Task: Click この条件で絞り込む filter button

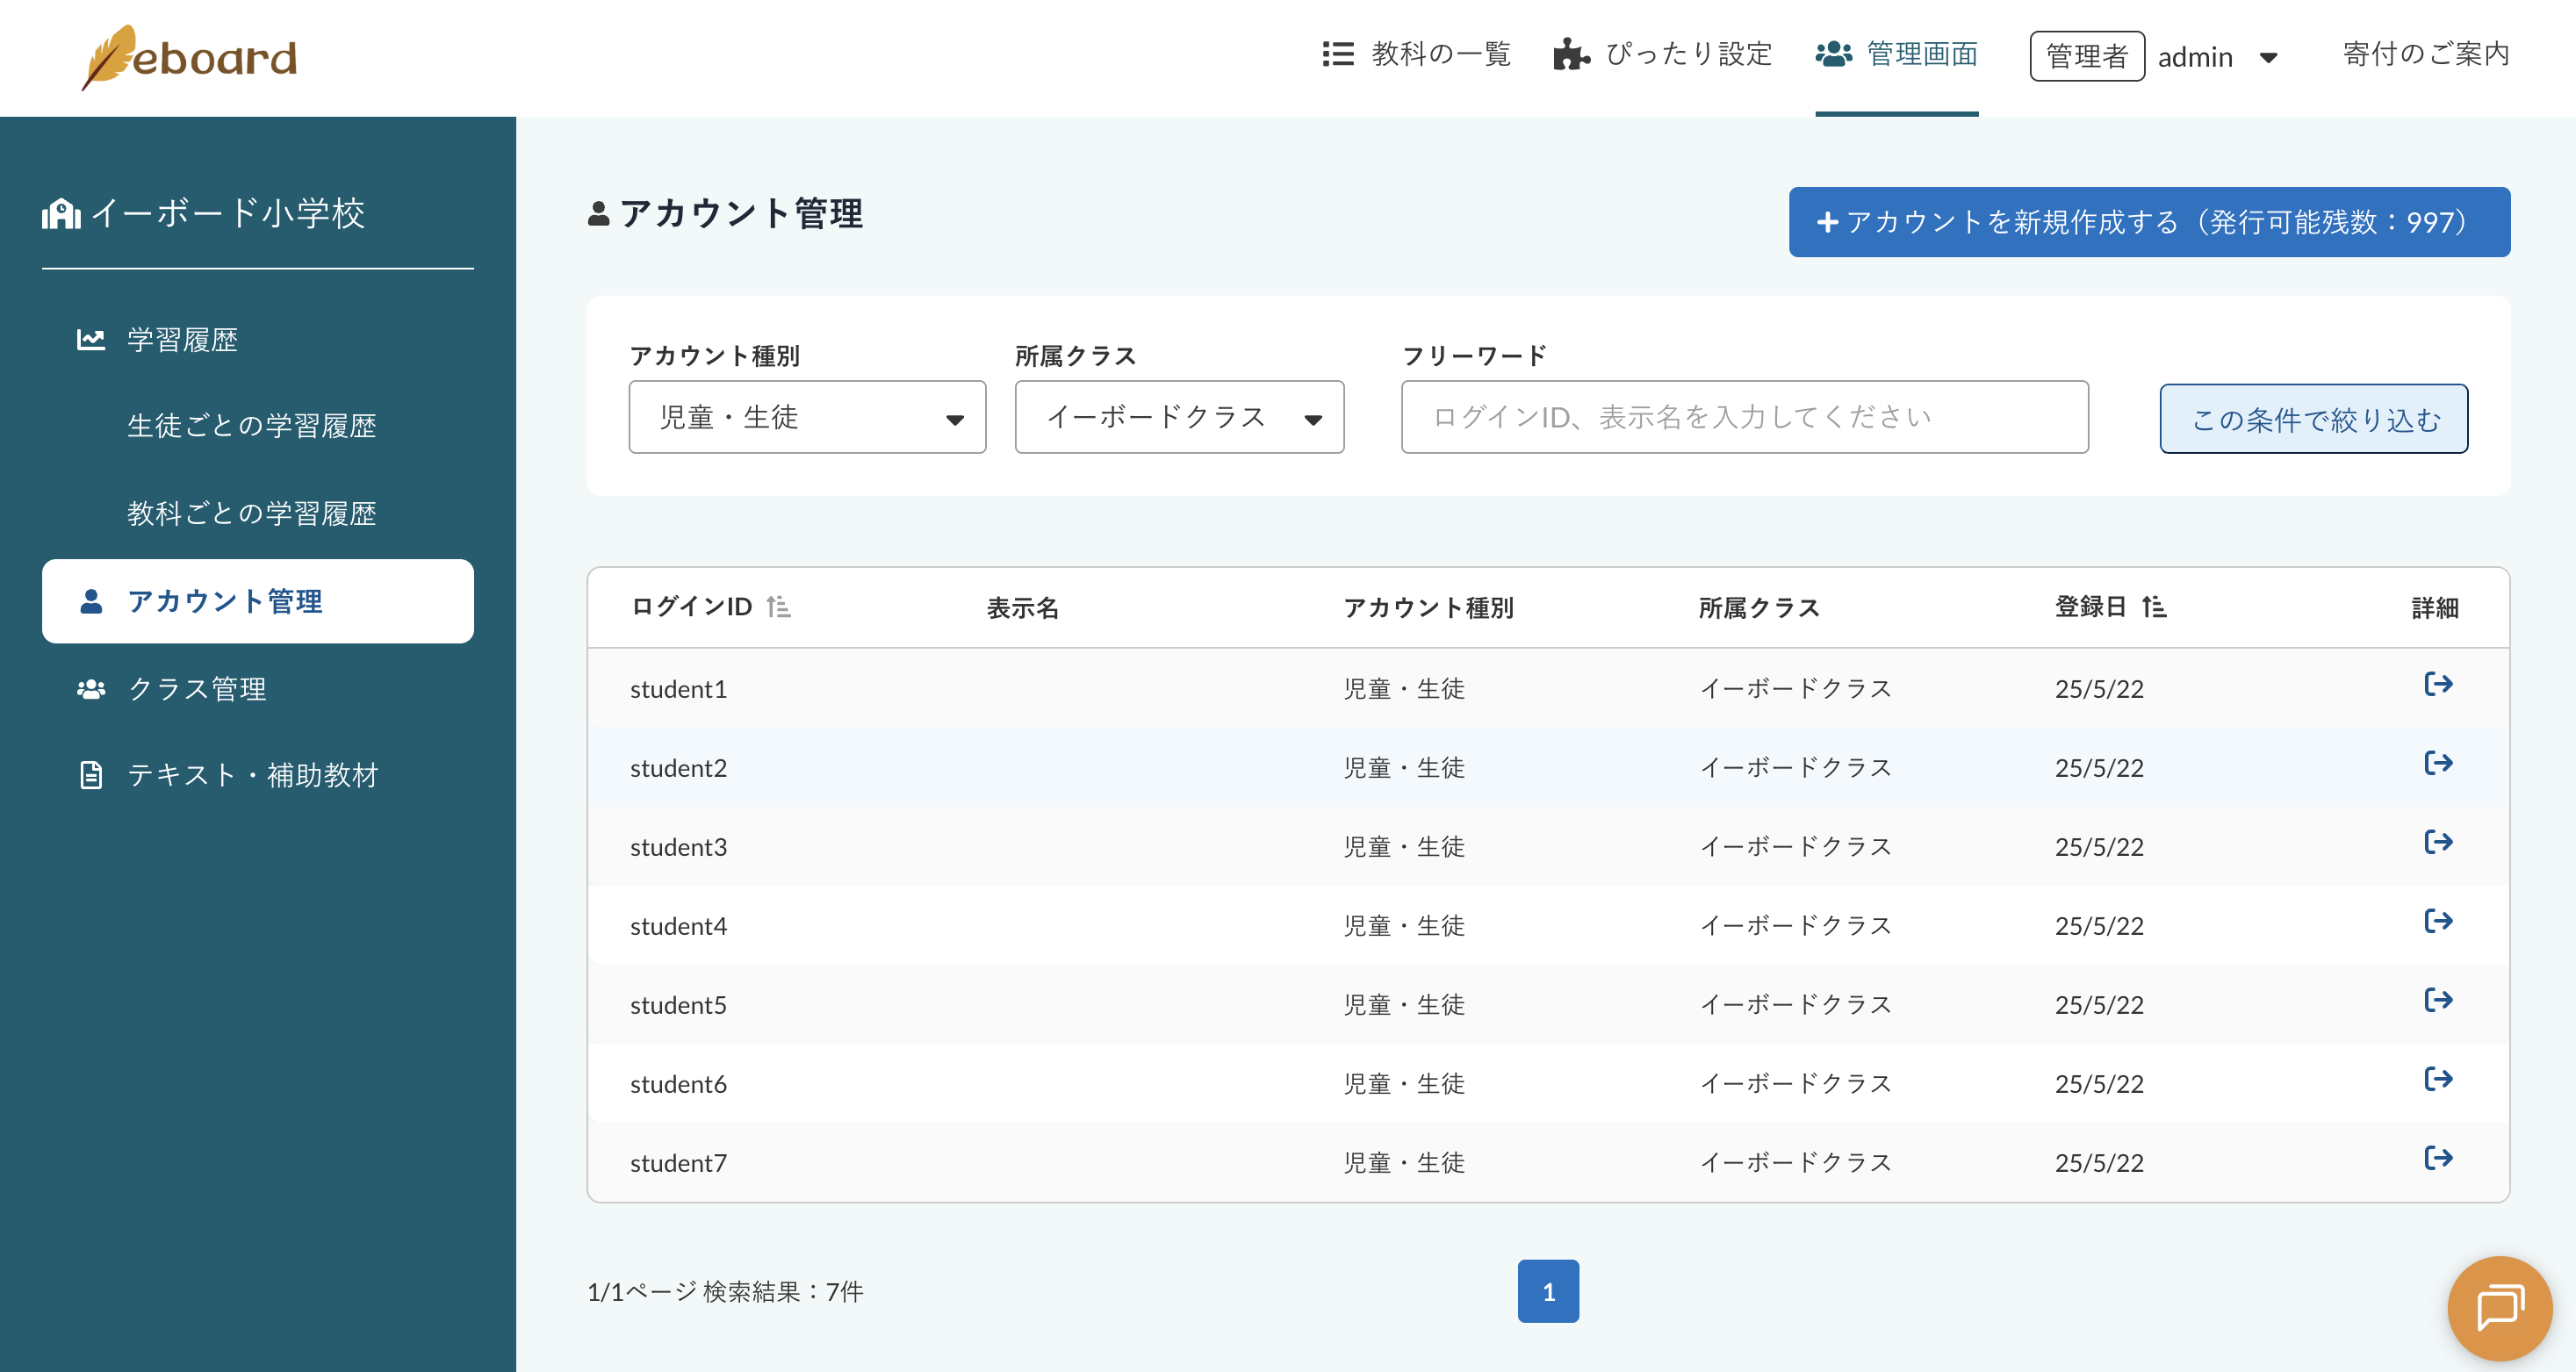Action: [2313, 419]
